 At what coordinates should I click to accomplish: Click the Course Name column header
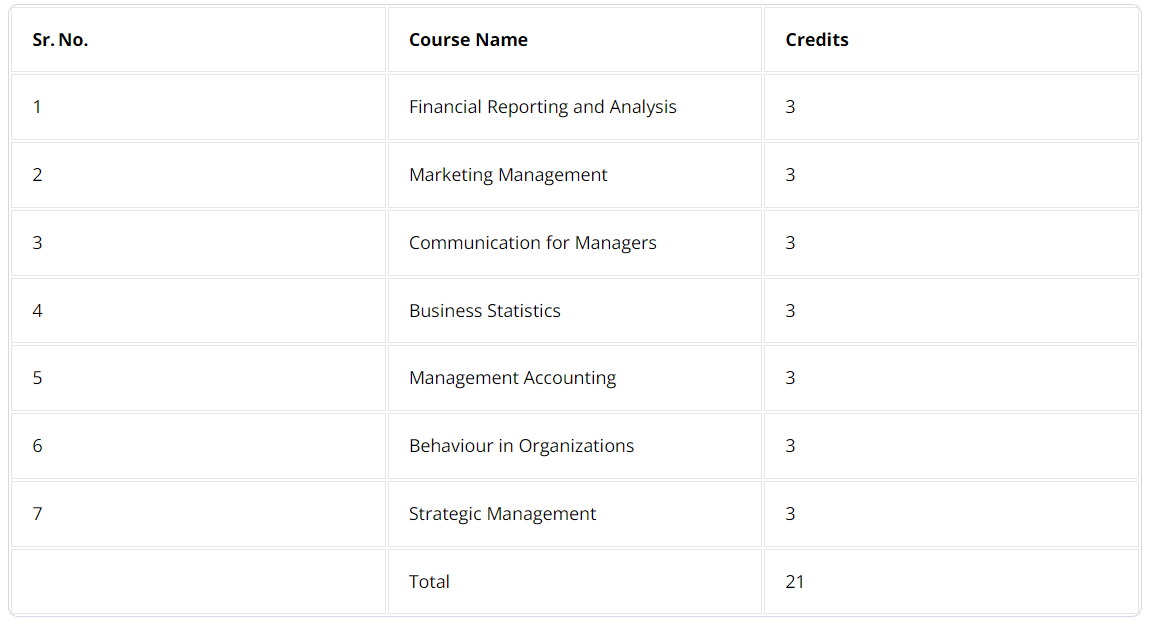click(x=575, y=40)
